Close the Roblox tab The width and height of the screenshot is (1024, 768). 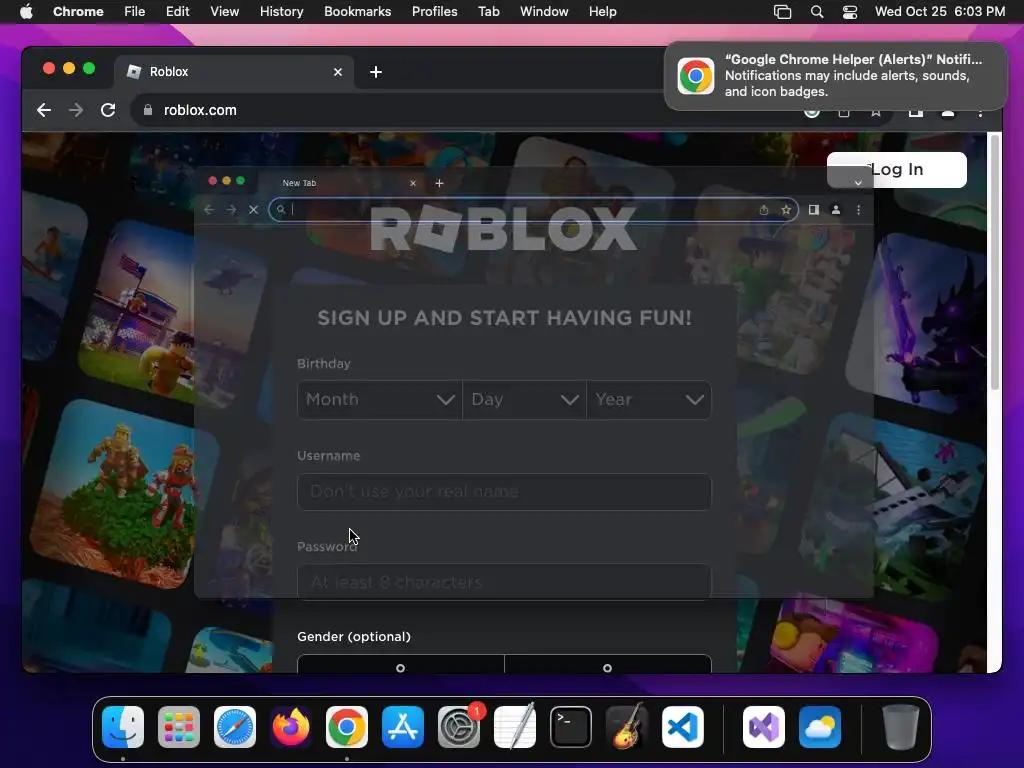(x=338, y=72)
